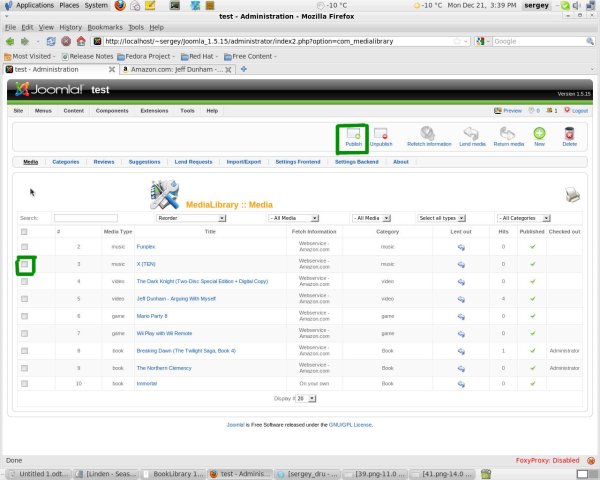Check the select-all checkbox in table header
This screenshot has width=600, height=480.
coord(24,232)
